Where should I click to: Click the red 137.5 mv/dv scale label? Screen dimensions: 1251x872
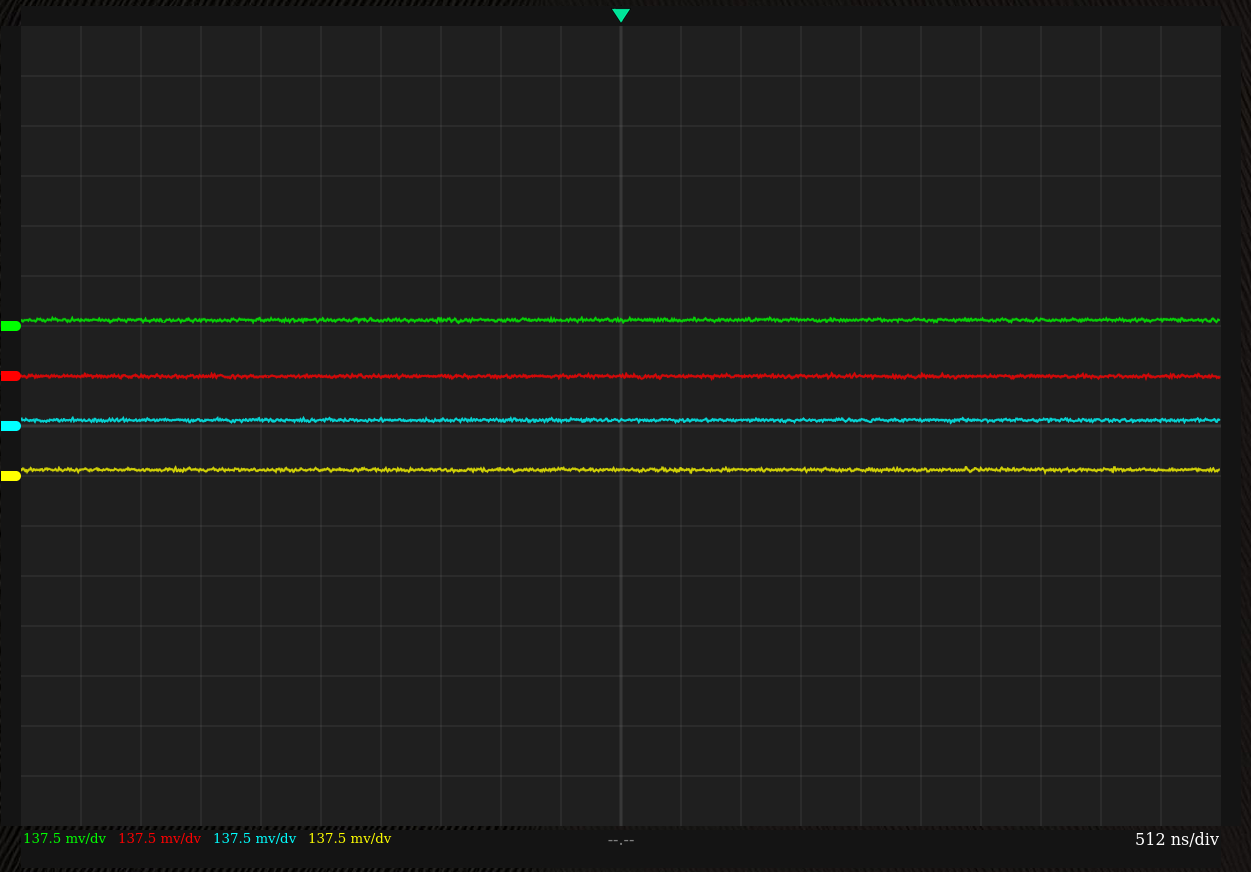(159, 839)
